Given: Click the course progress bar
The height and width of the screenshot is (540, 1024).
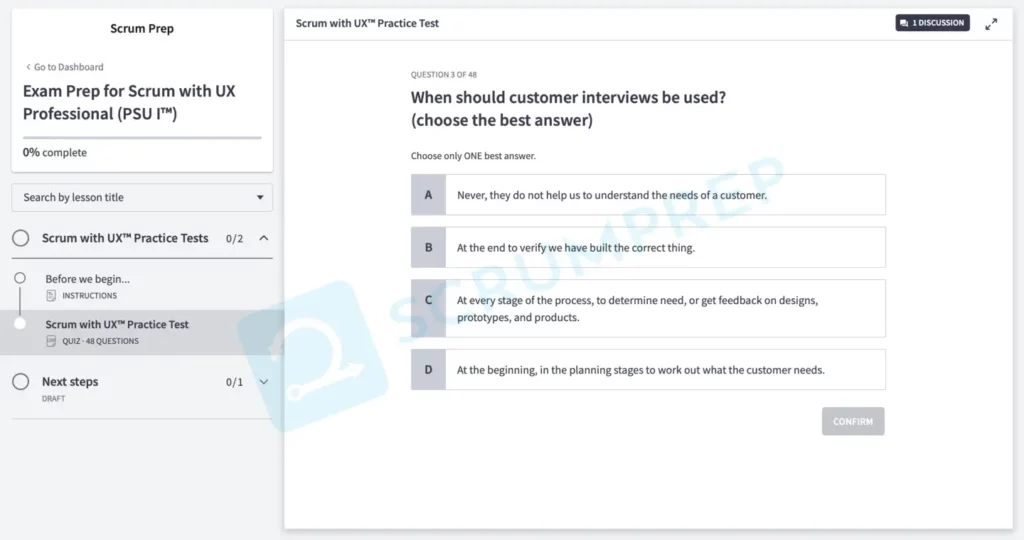Looking at the screenshot, I should (142, 138).
